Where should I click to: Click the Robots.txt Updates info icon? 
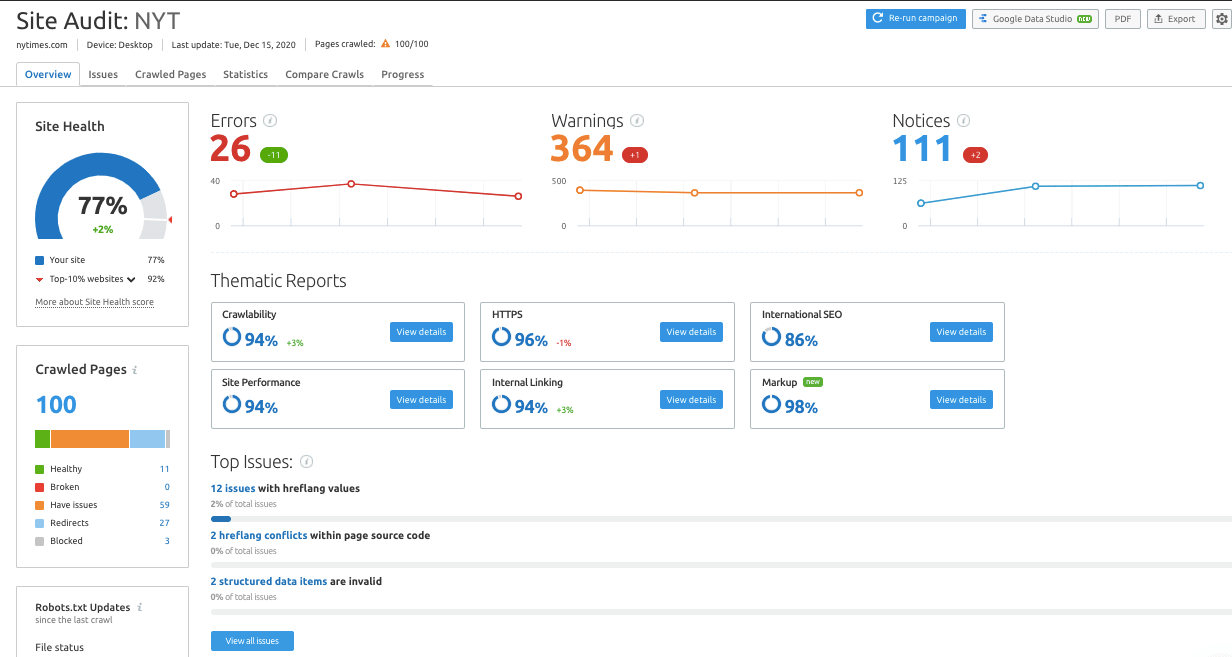pos(139,607)
